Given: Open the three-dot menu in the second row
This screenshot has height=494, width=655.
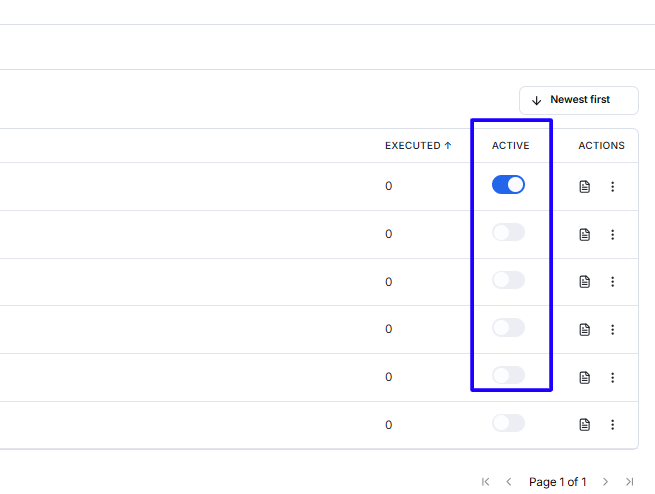Looking at the screenshot, I should [x=612, y=235].
